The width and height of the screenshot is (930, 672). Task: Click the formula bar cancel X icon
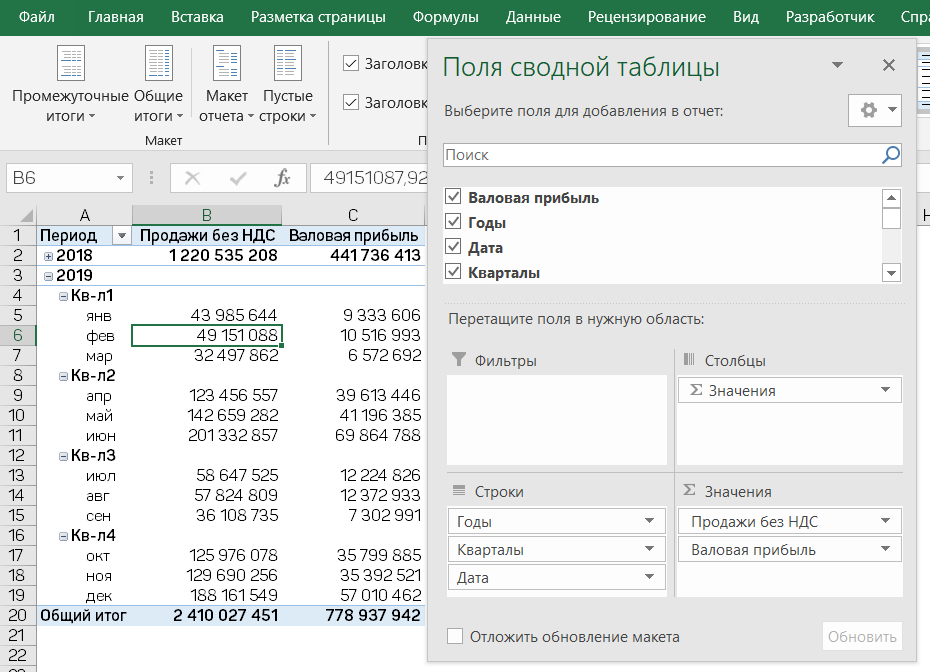point(192,178)
